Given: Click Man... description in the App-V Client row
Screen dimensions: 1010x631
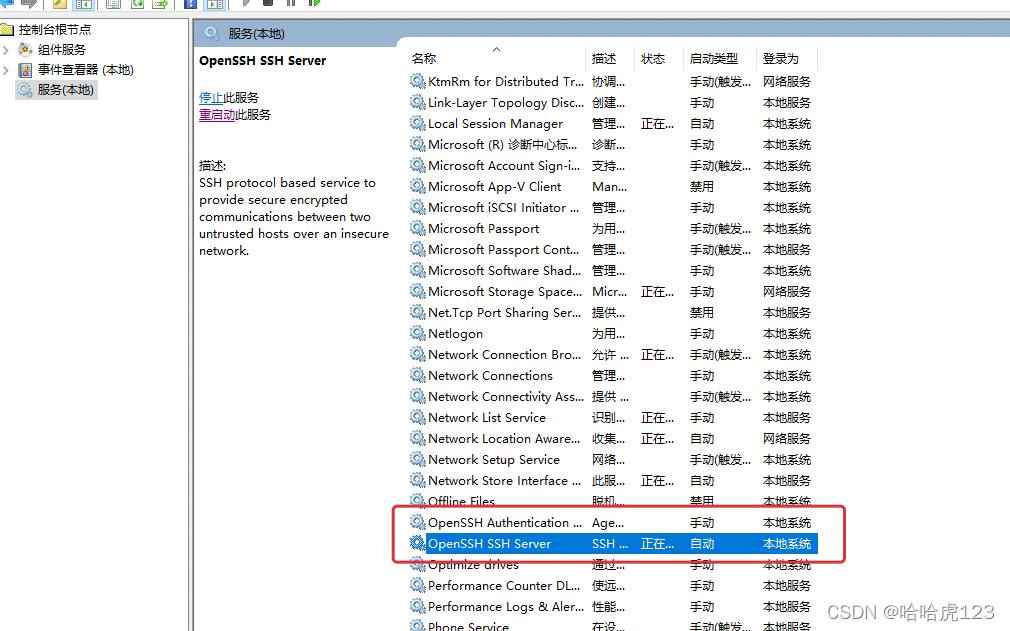Looking at the screenshot, I should tap(609, 186).
